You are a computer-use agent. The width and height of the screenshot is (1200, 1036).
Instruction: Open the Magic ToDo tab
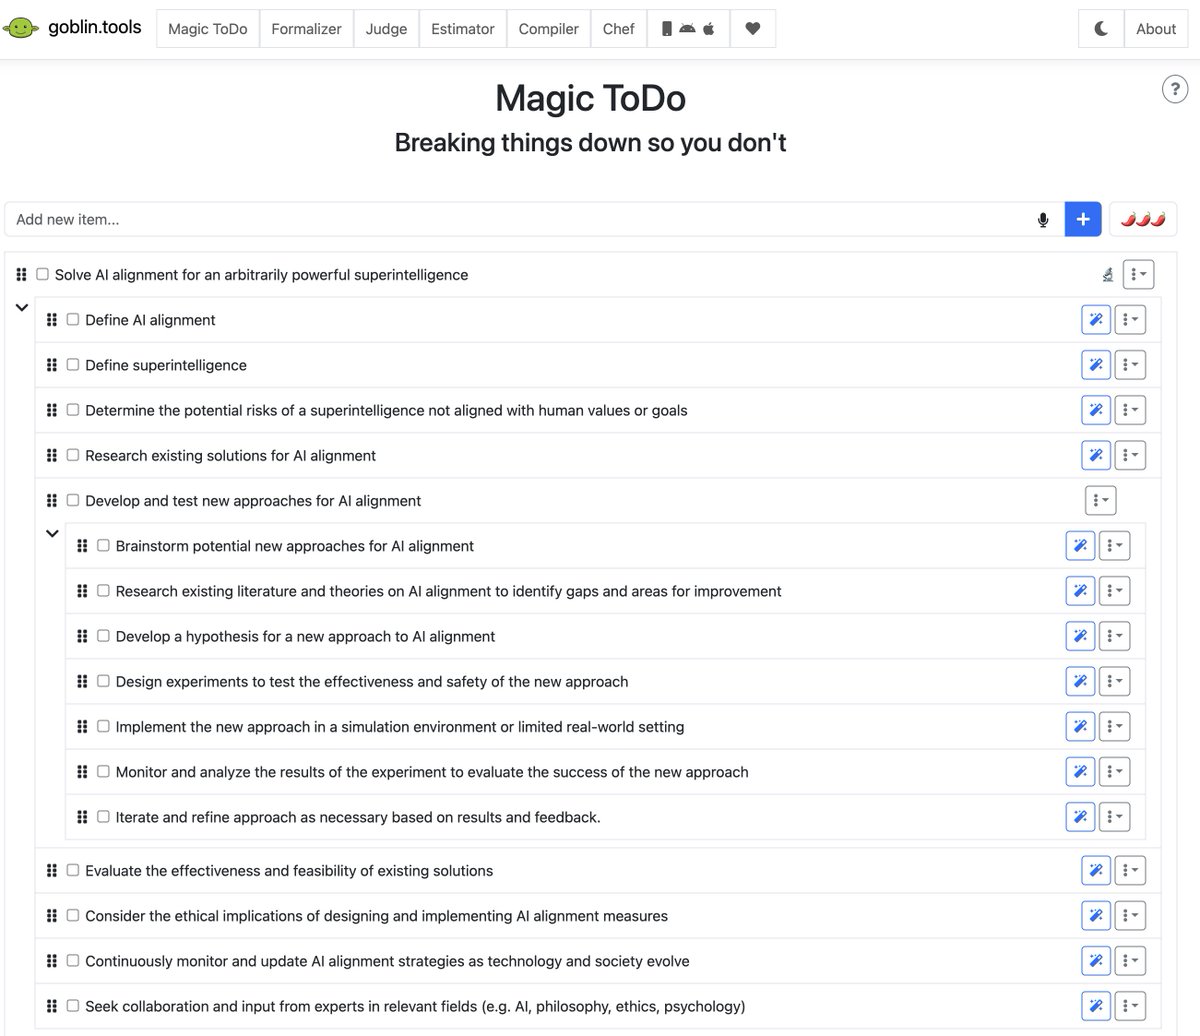tap(208, 29)
